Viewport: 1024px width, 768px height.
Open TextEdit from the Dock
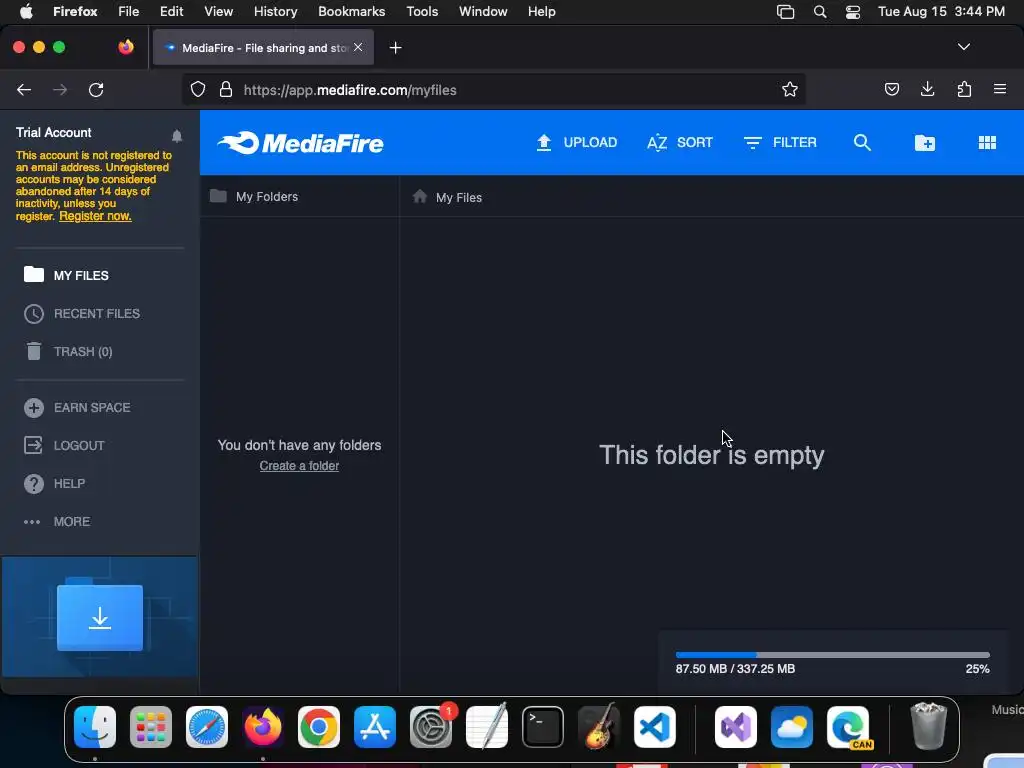tap(487, 727)
